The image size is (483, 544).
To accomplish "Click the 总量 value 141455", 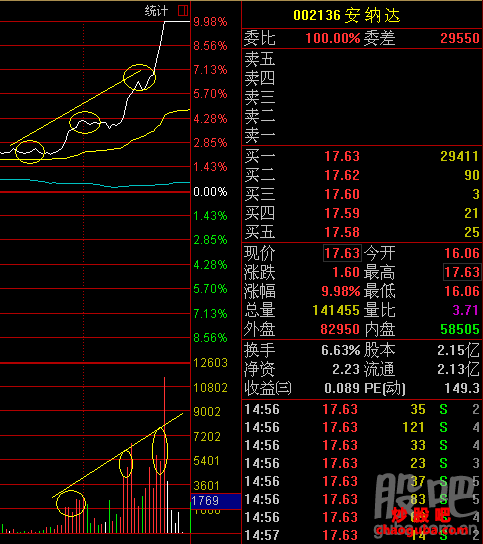I will coord(336,310).
